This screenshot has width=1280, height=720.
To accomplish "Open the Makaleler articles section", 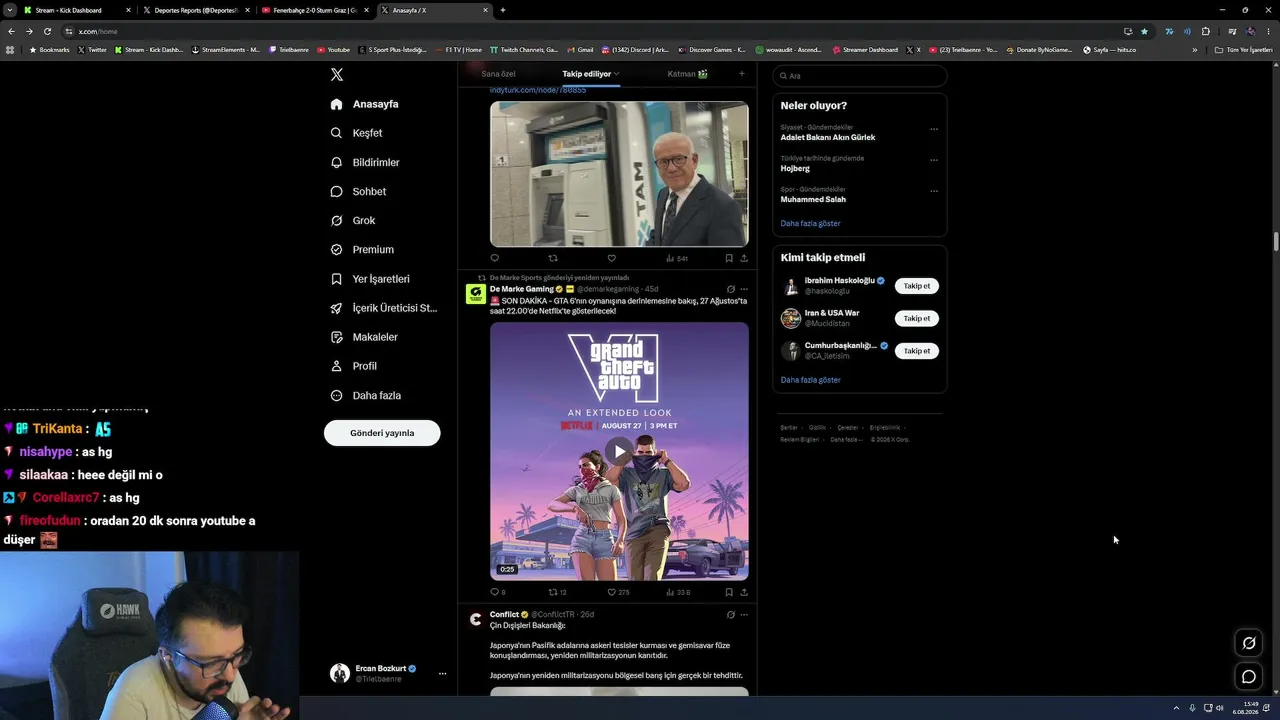I will [364, 337].
